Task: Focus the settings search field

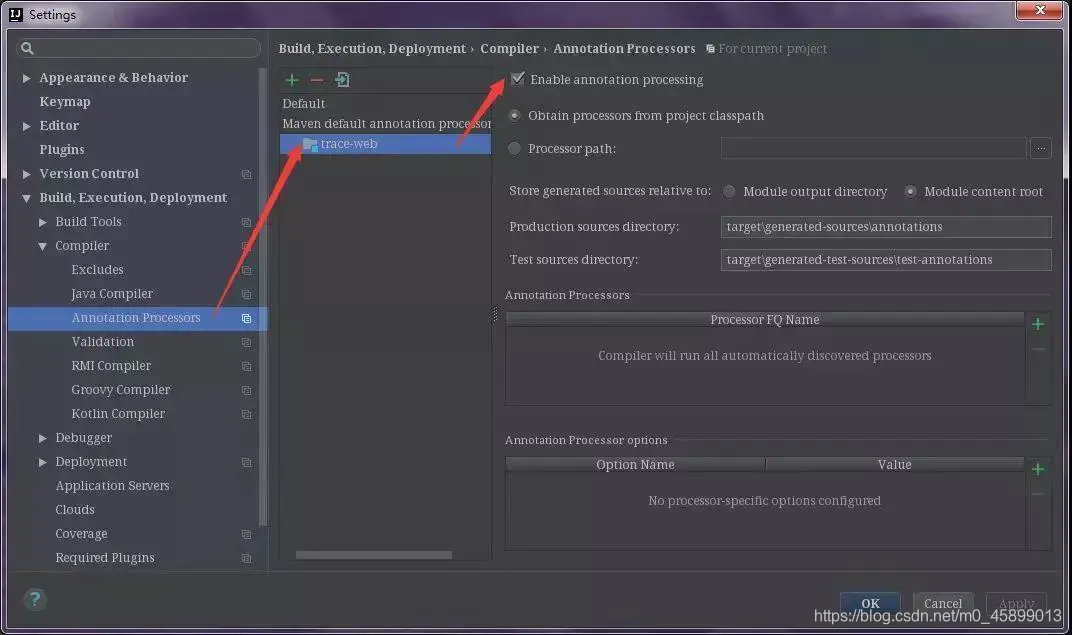Action: 138,48
